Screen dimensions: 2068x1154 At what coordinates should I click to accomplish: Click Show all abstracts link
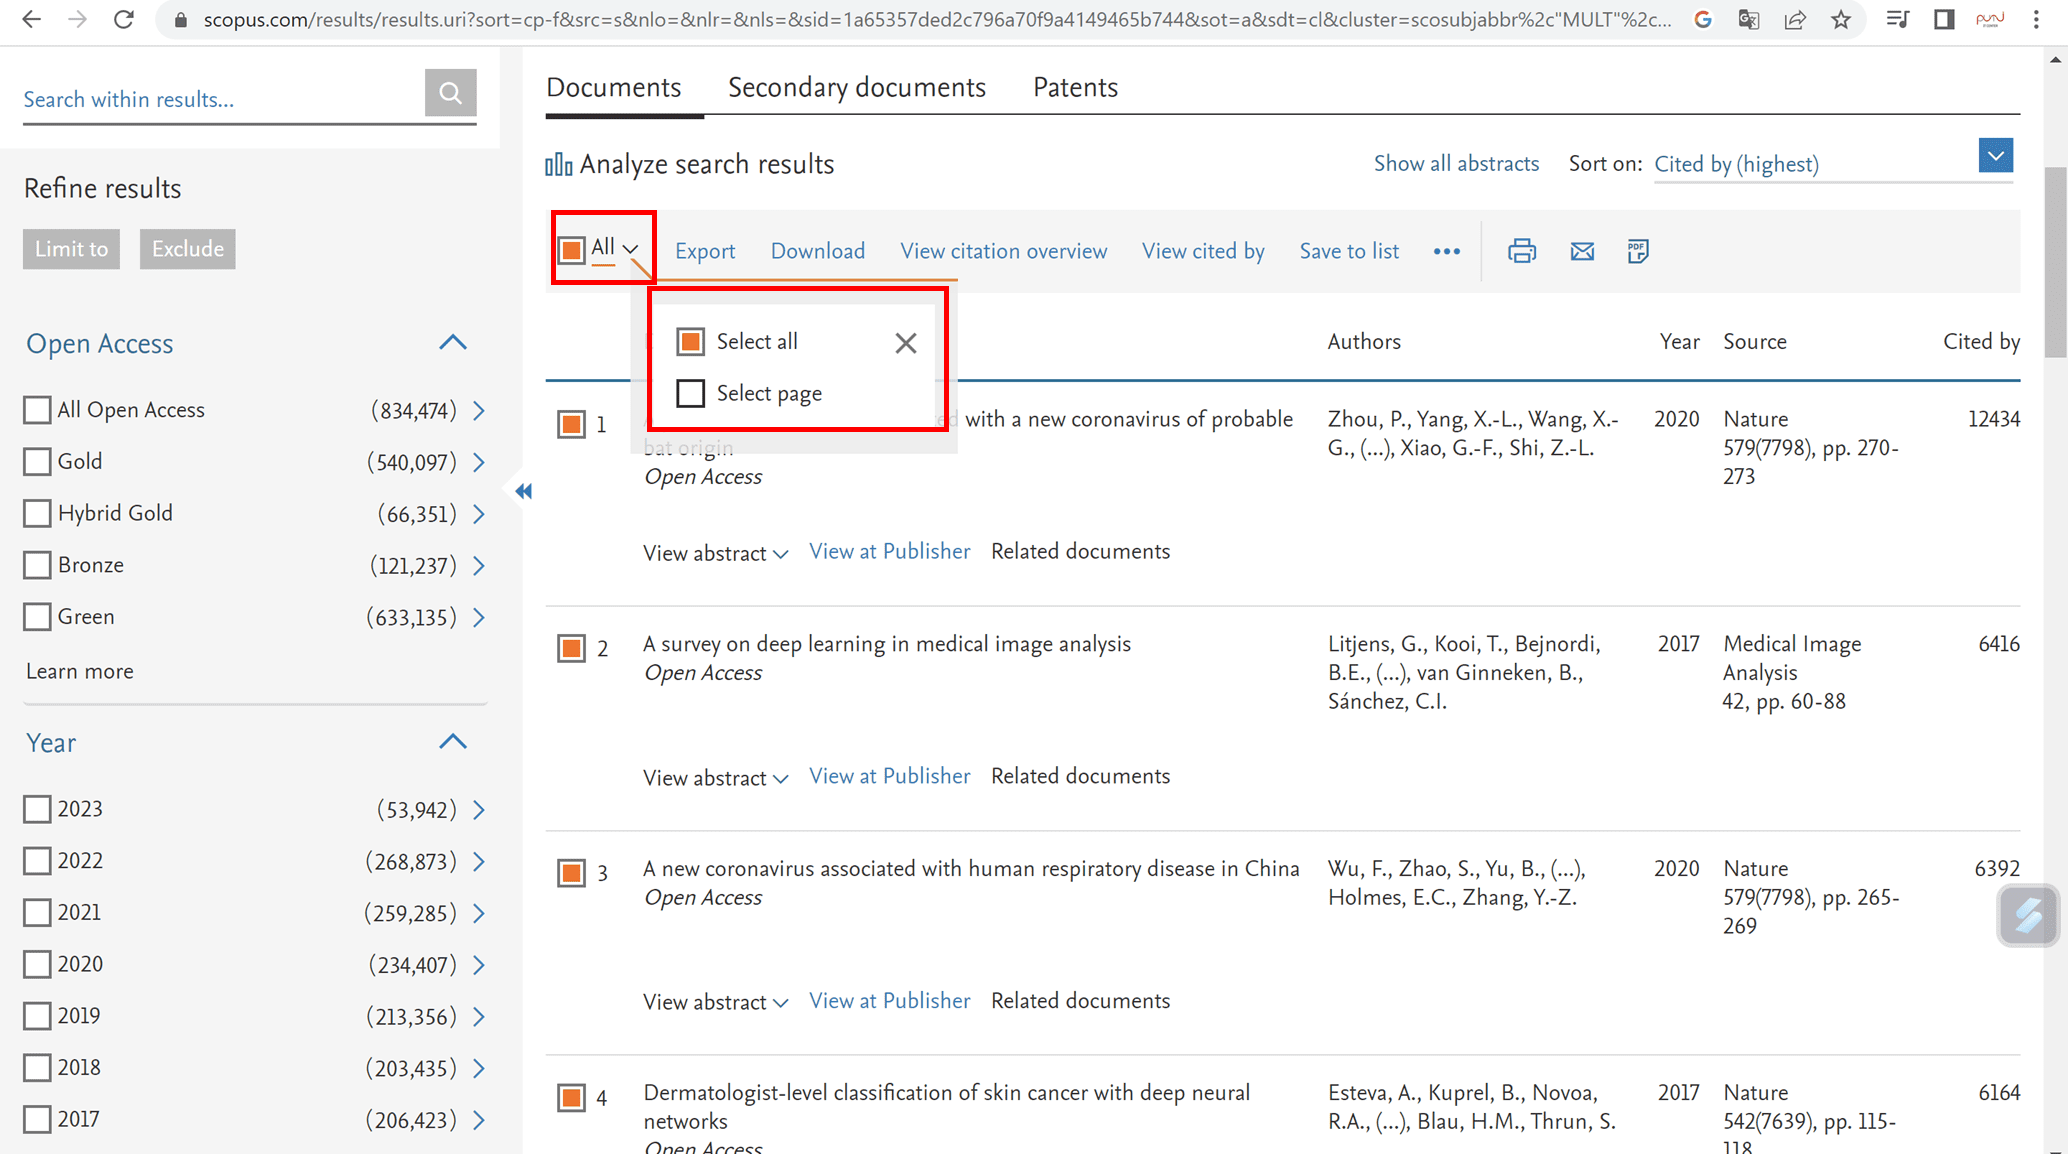(x=1456, y=164)
